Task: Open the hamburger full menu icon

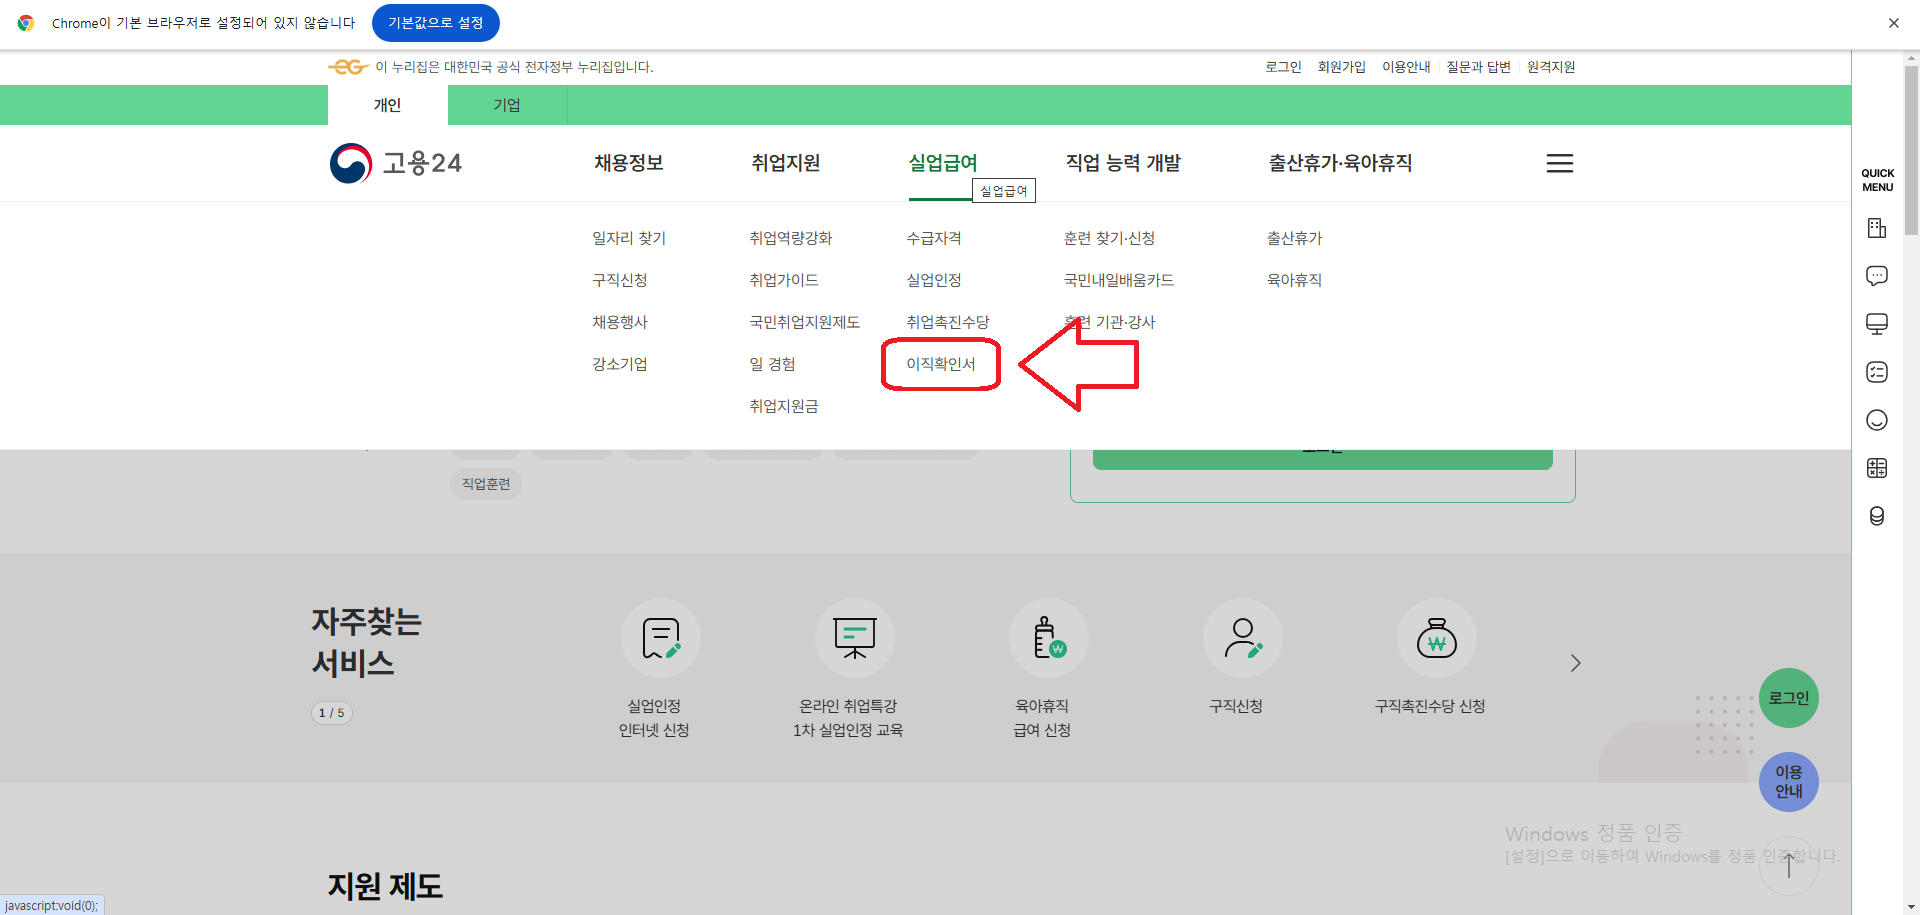Action: (x=1559, y=163)
